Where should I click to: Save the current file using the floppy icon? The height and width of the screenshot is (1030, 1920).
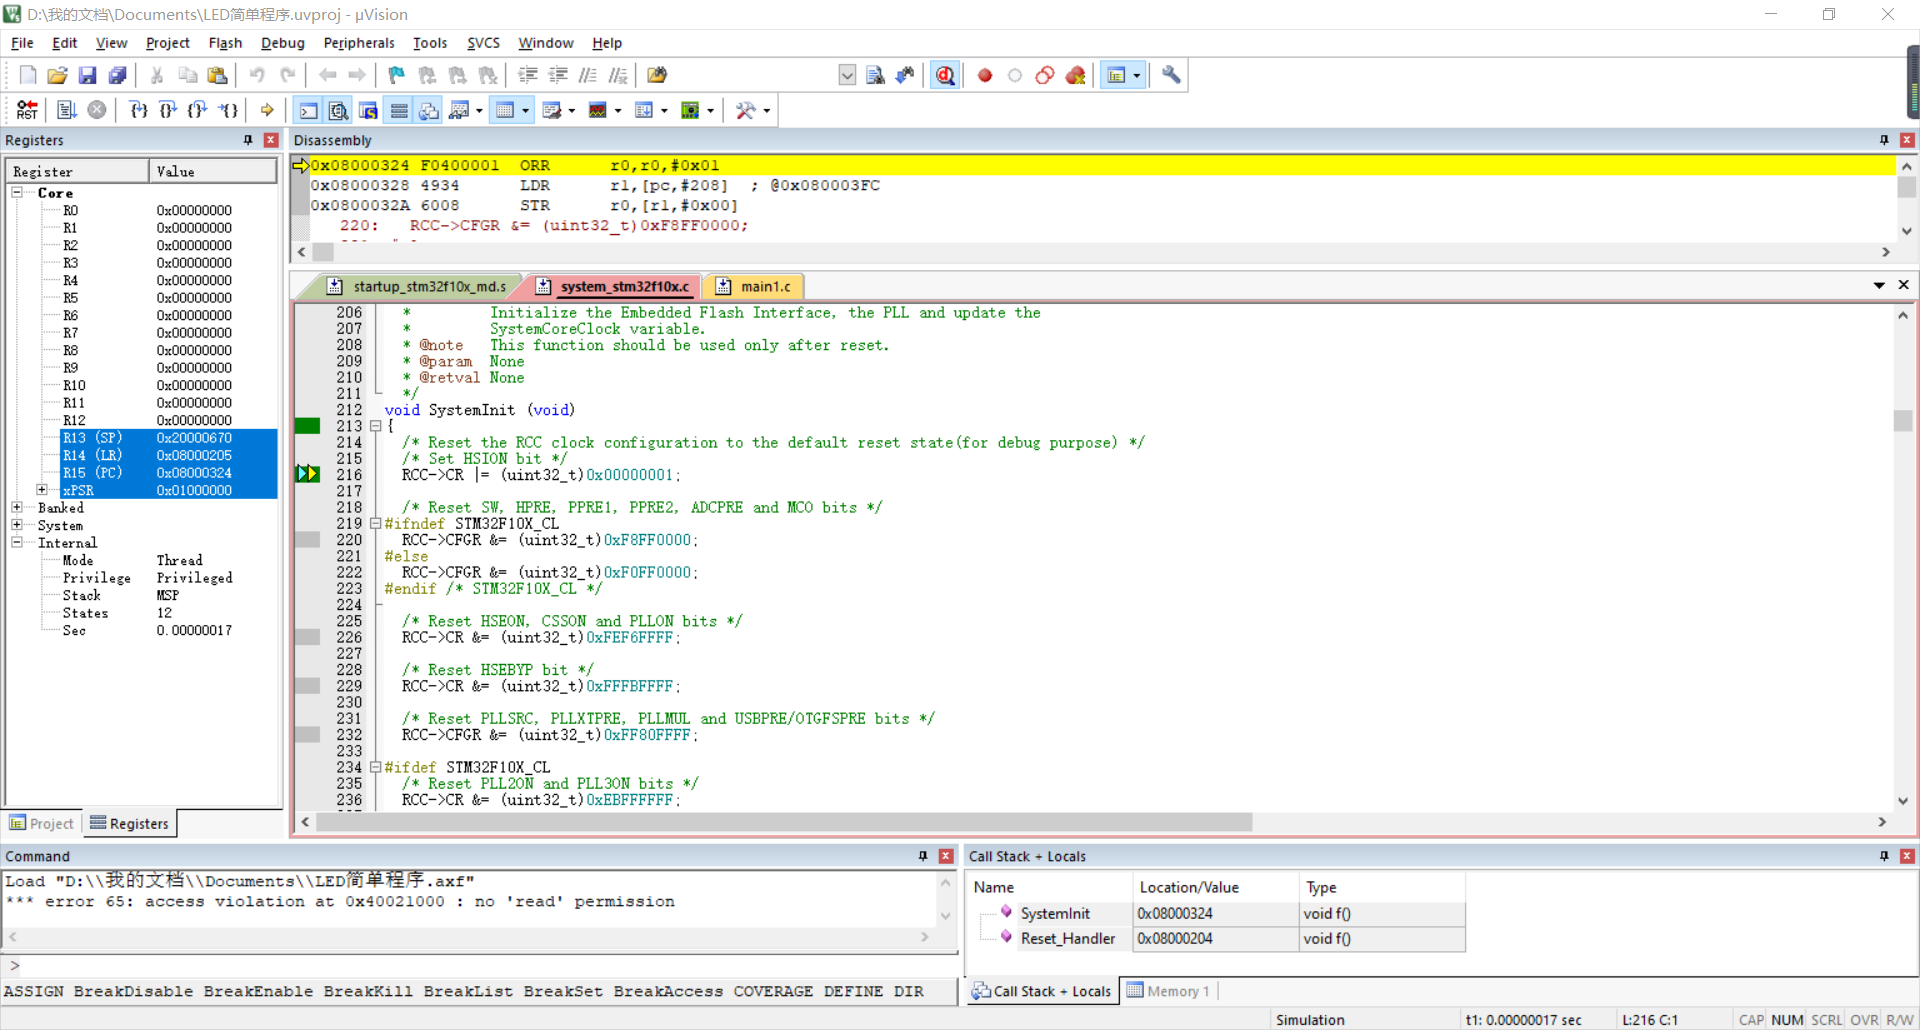[x=87, y=75]
